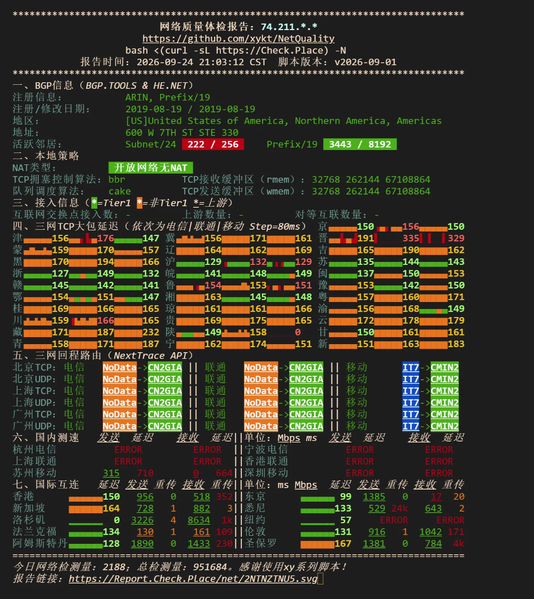Click congestion algorithm value 'bbr'

[117, 180]
